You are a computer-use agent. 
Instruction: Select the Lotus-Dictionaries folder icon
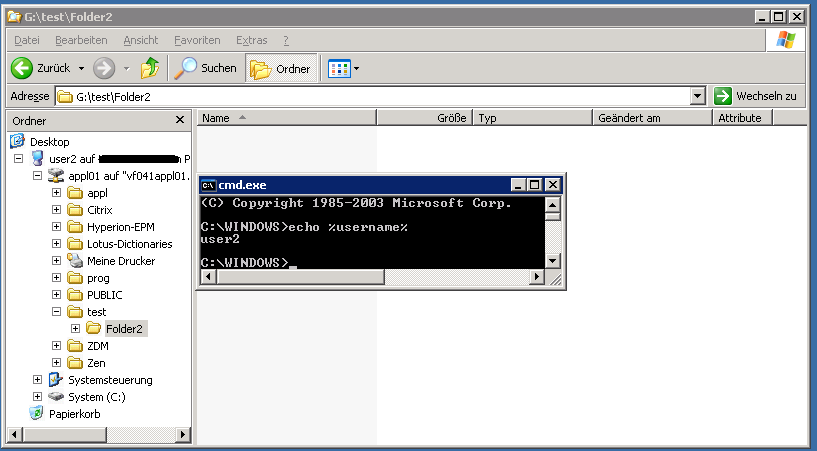pos(75,244)
